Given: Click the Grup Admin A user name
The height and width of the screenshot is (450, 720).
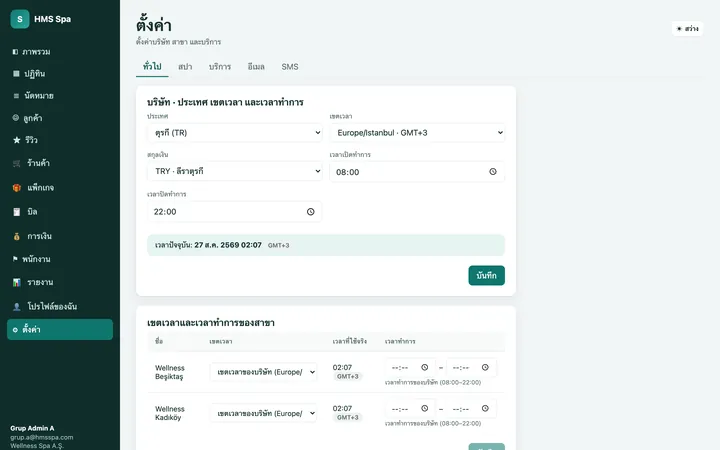Looking at the screenshot, I should pos(32,428).
